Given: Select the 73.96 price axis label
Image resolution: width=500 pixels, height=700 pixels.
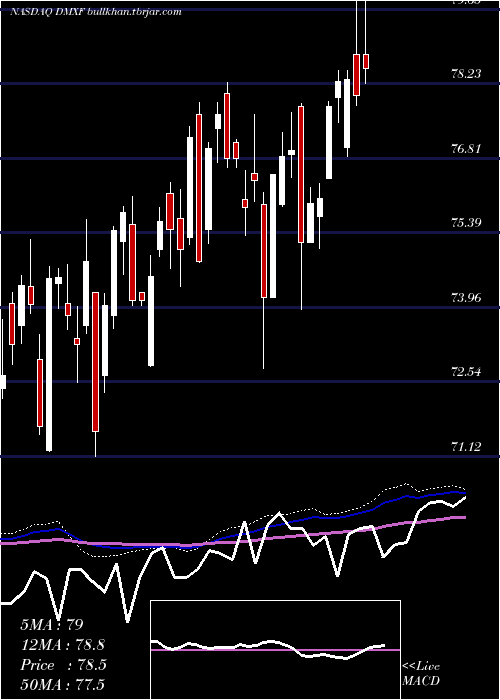Looking at the screenshot, I should click(467, 298).
